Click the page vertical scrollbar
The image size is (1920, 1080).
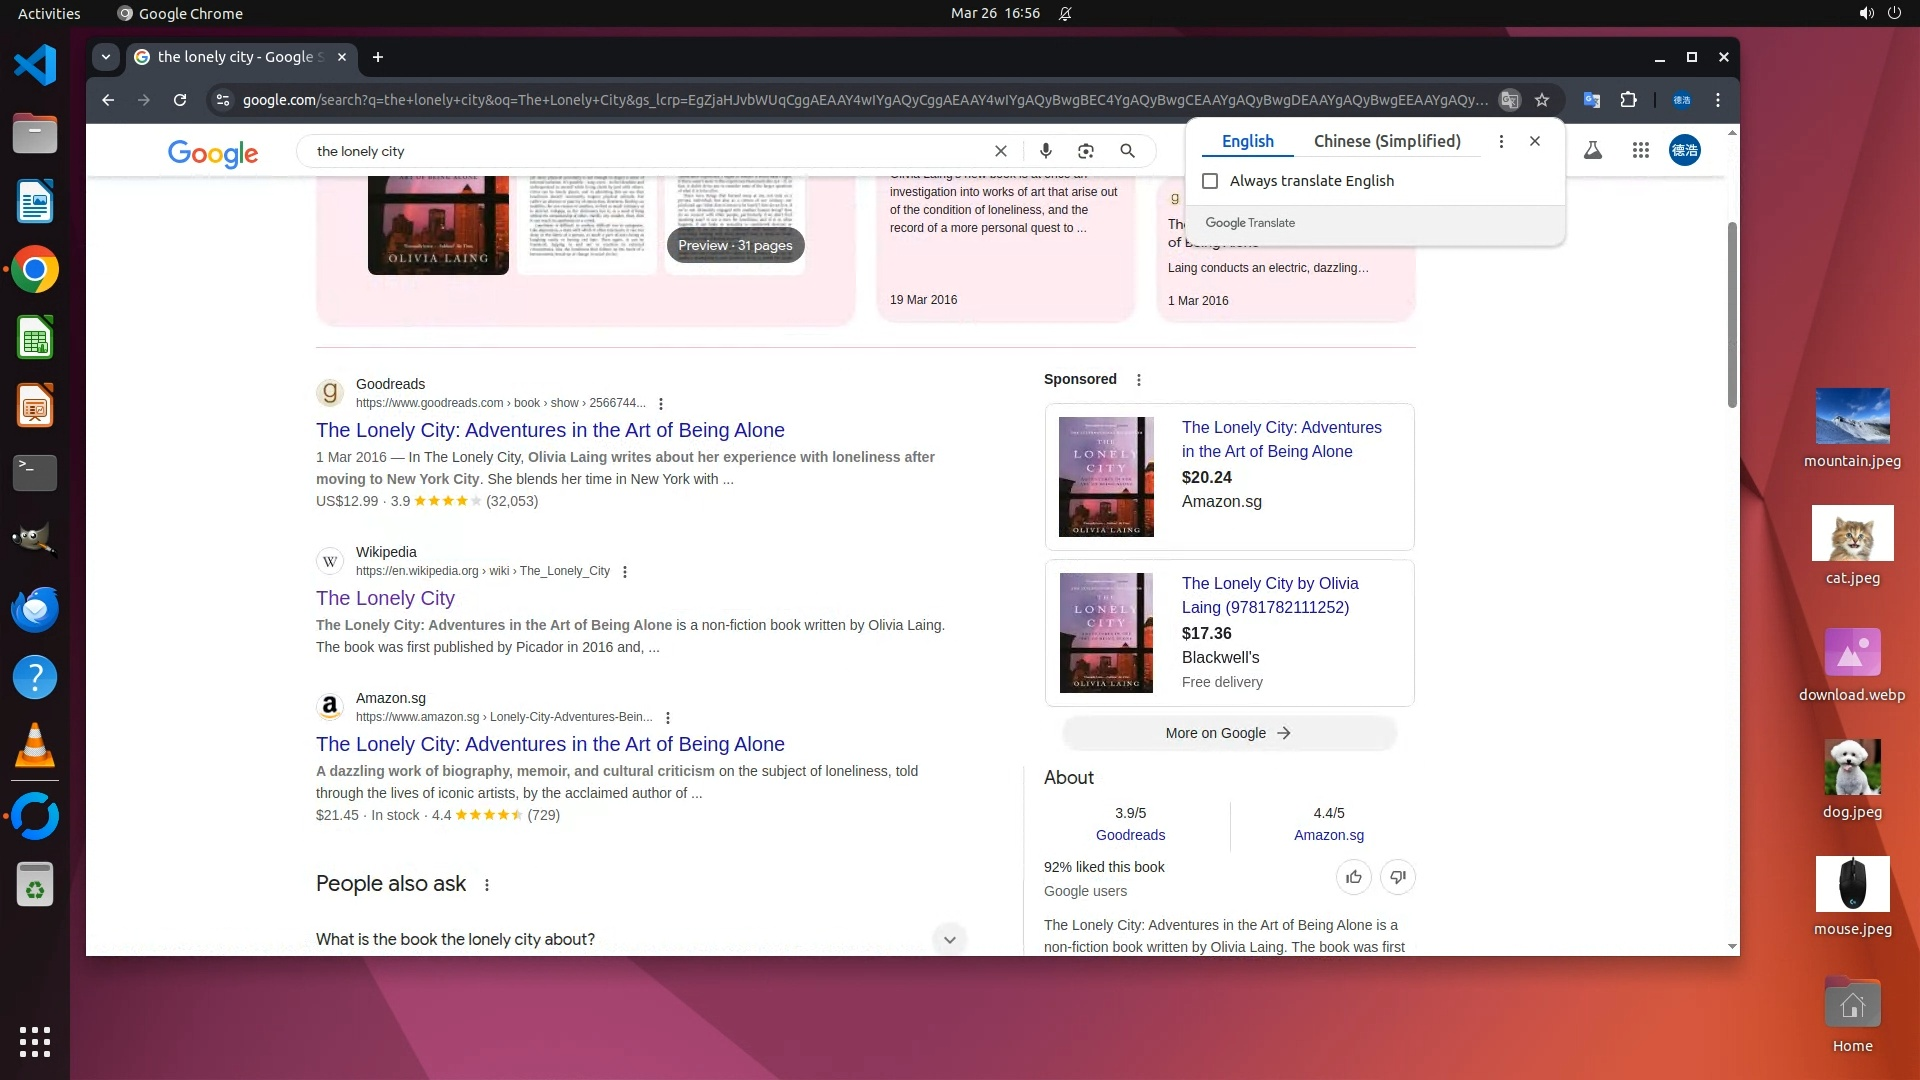[x=1732, y=315]
